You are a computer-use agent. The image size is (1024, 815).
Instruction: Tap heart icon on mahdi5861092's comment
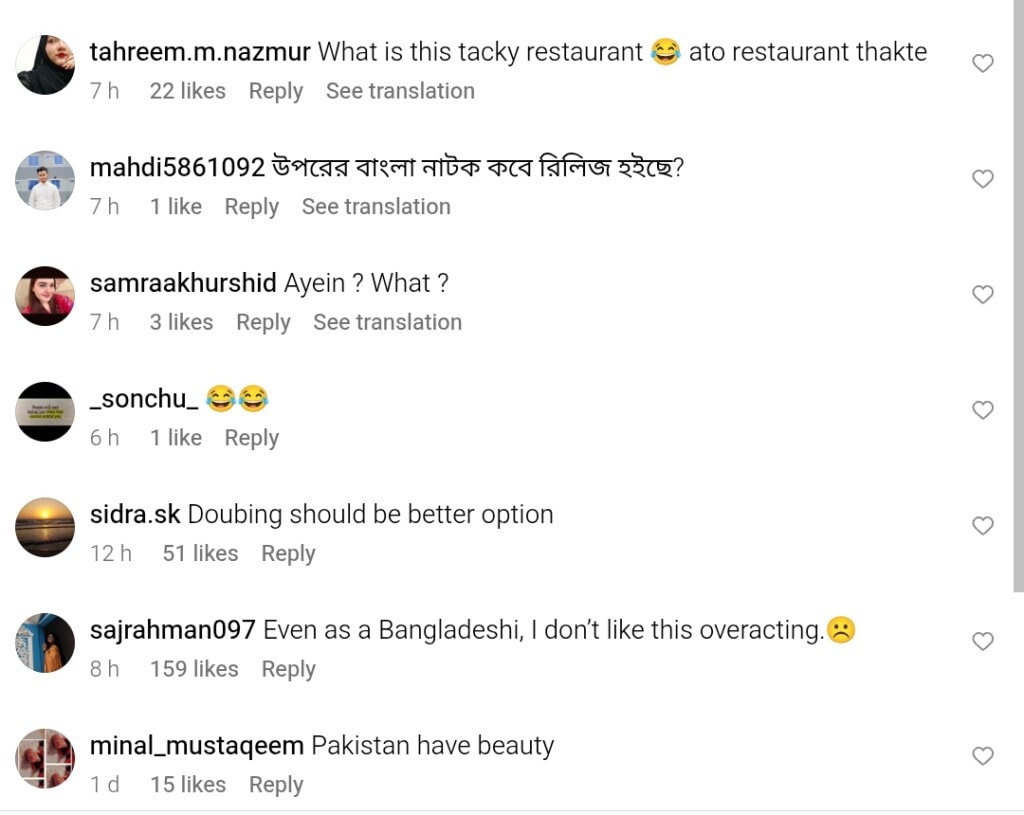click(x=983, y=179)
